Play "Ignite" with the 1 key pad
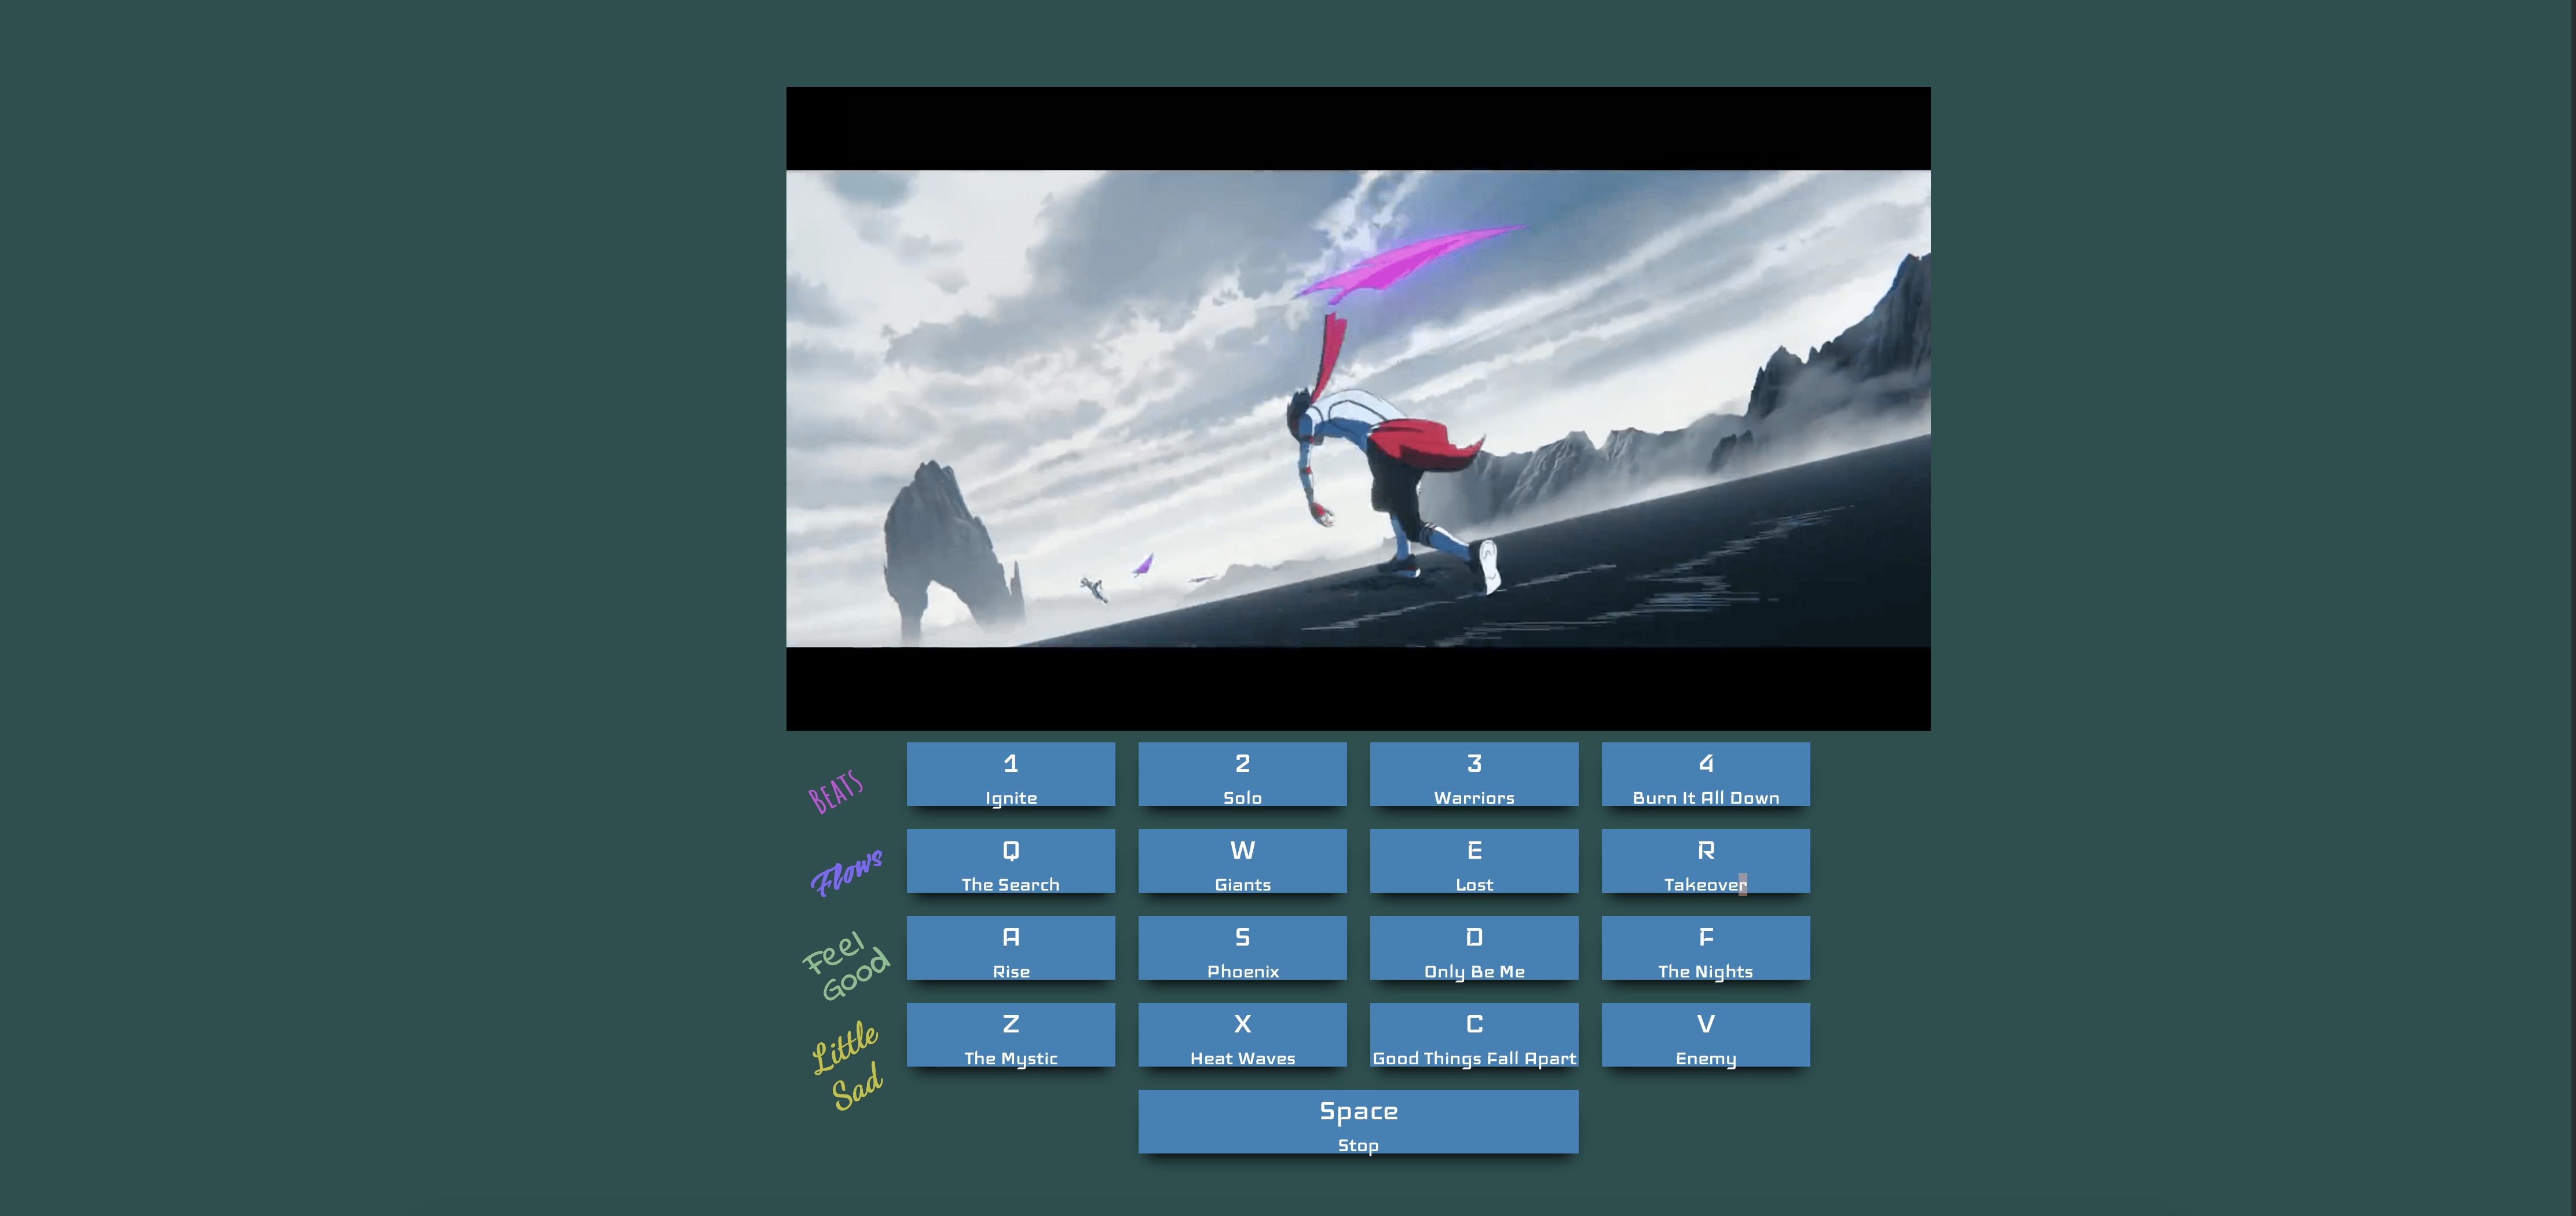This screenshot has width=2576, height=1216. coord(1011,775)
